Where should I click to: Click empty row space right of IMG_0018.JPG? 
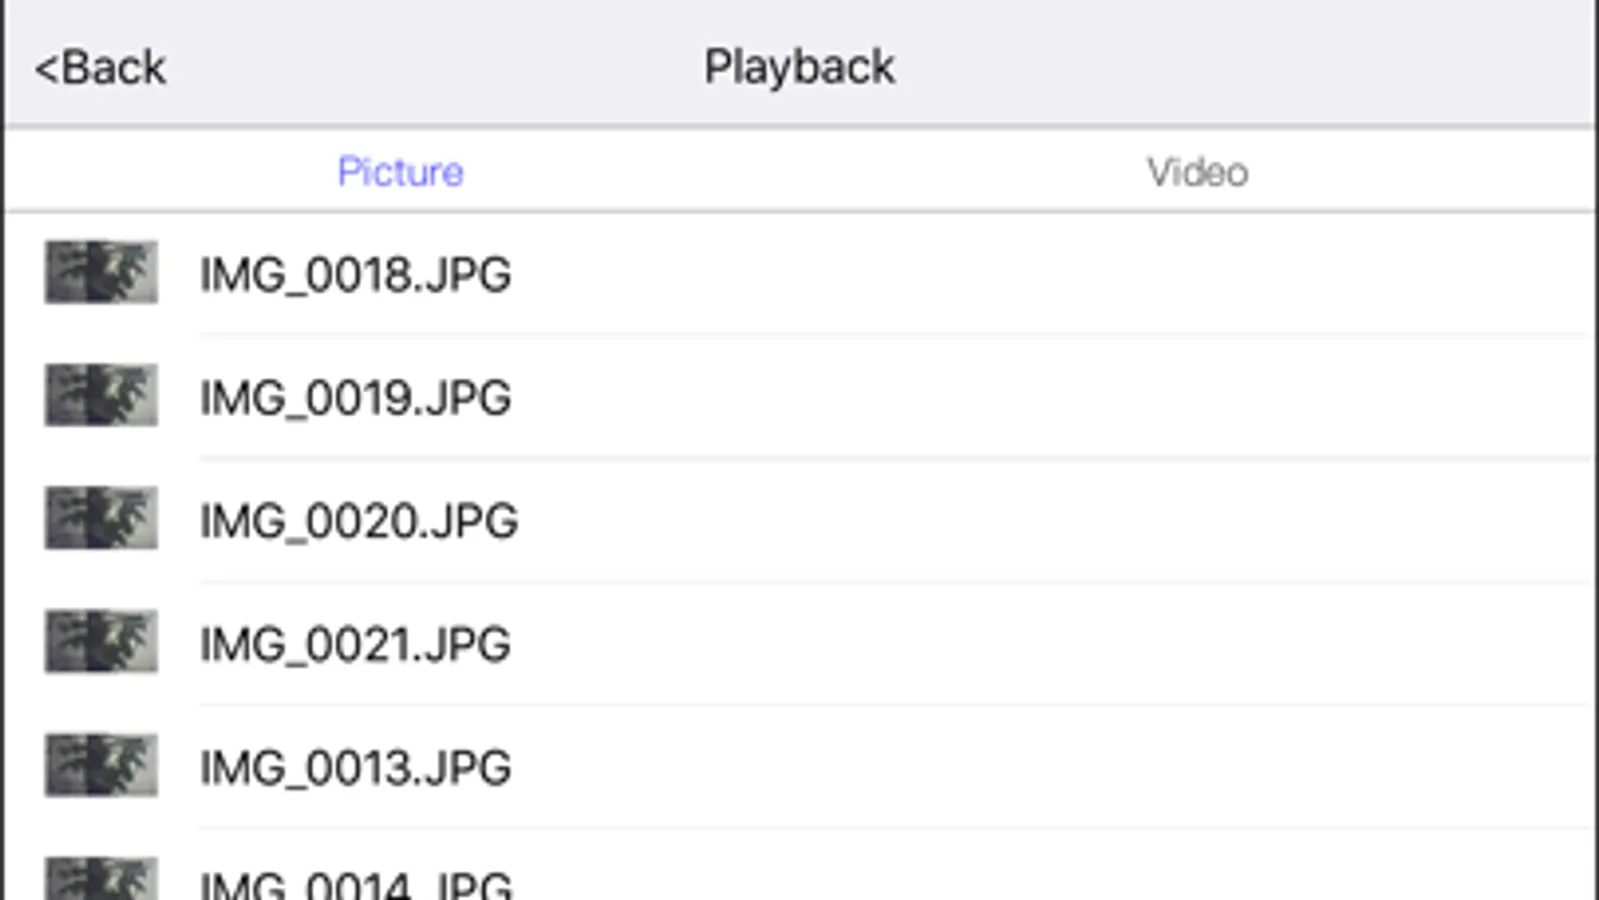(1000, 274)
